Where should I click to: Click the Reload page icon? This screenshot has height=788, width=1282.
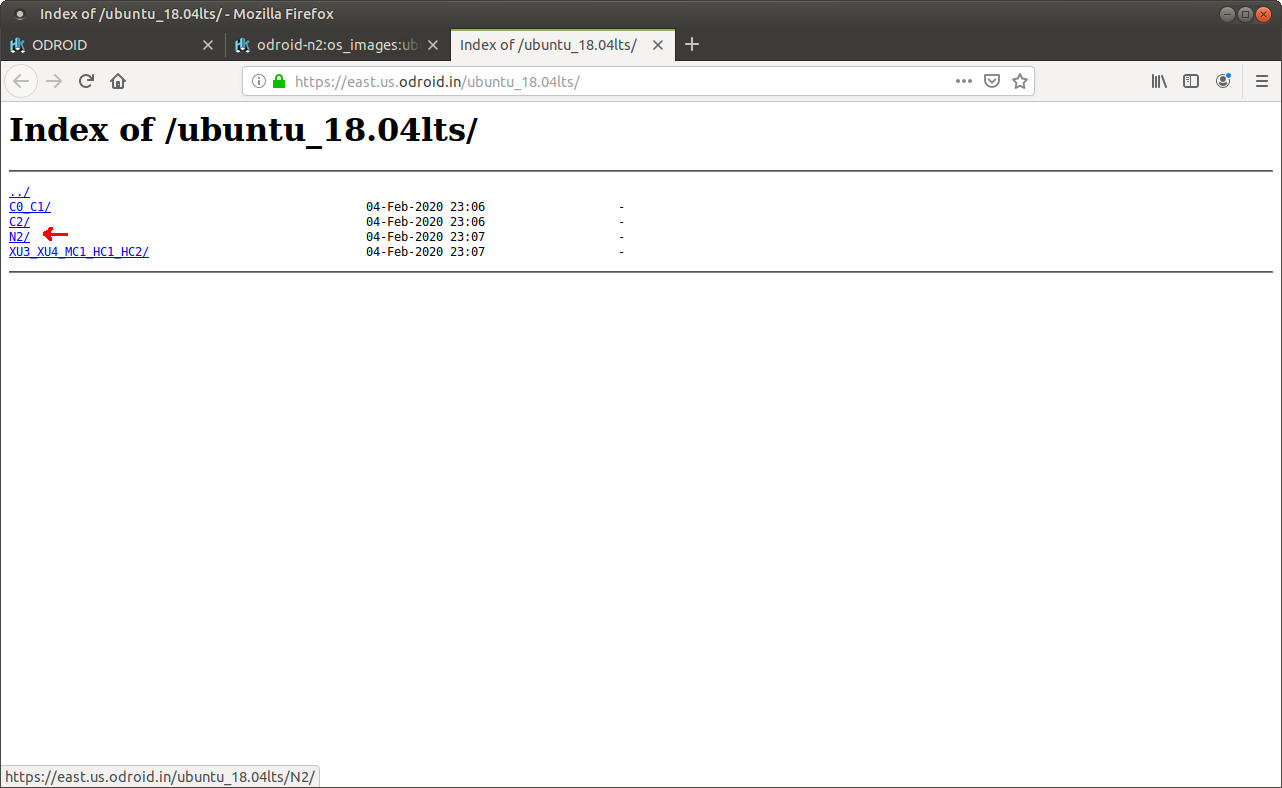point(86,82)
